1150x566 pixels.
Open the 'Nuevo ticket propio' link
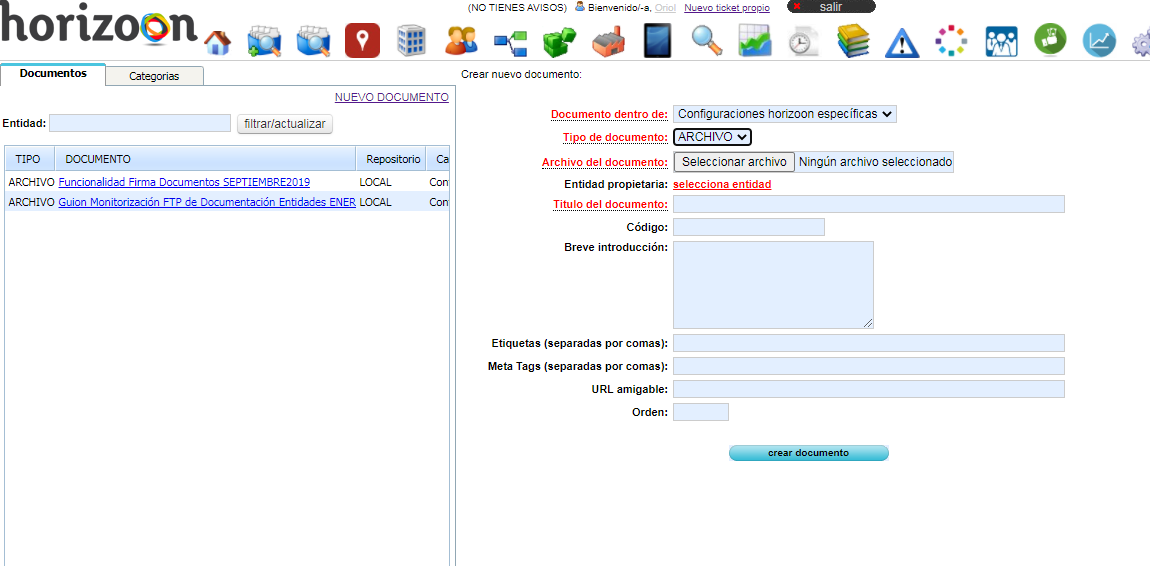(727, 7)
